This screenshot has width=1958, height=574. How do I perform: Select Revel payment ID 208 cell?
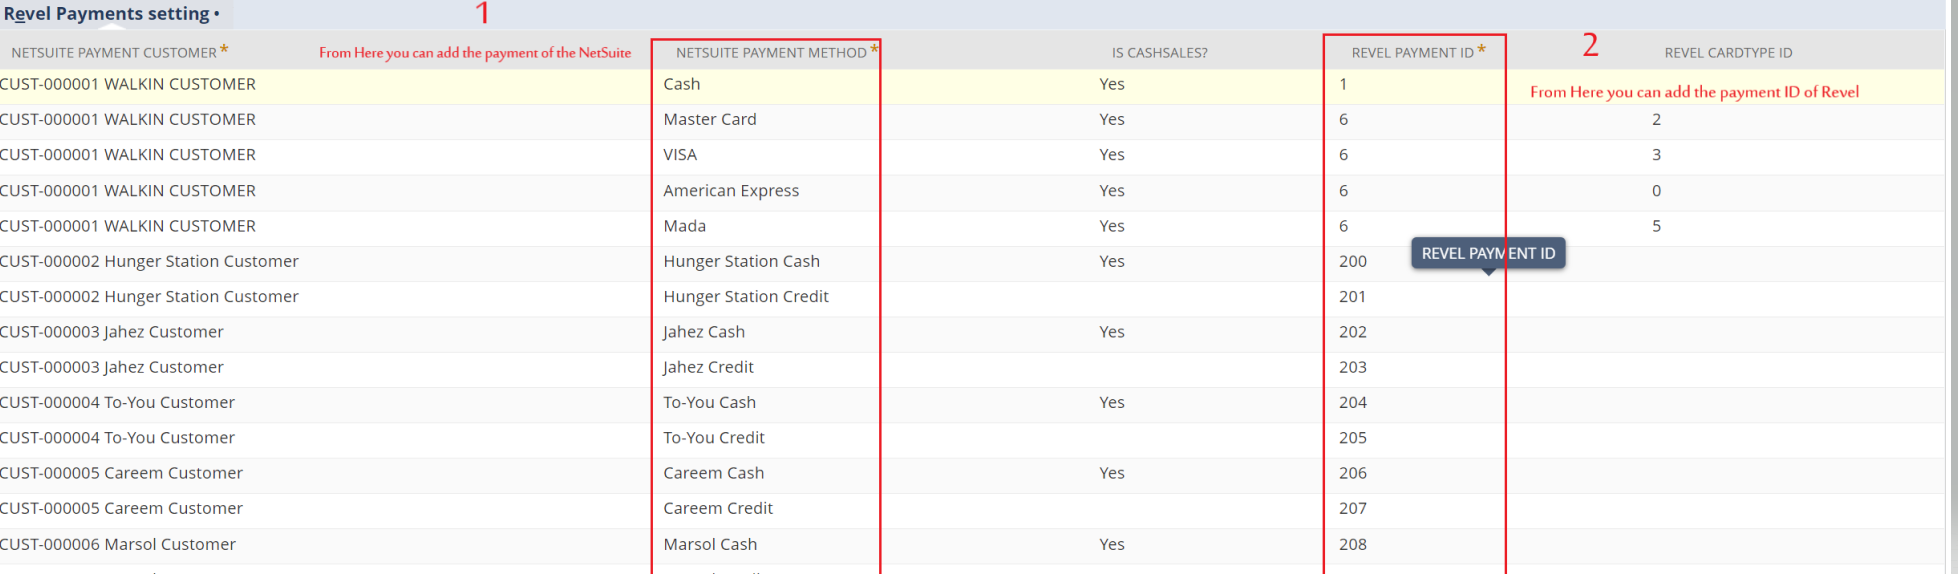pos(1353,545)
